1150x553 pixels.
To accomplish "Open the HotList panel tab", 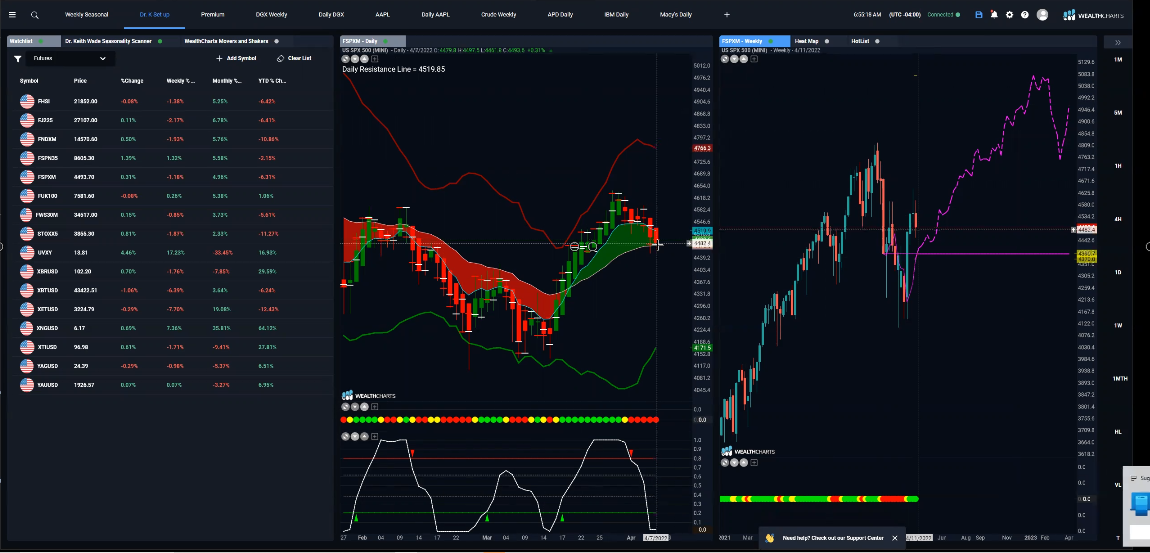I will (860, 41).
